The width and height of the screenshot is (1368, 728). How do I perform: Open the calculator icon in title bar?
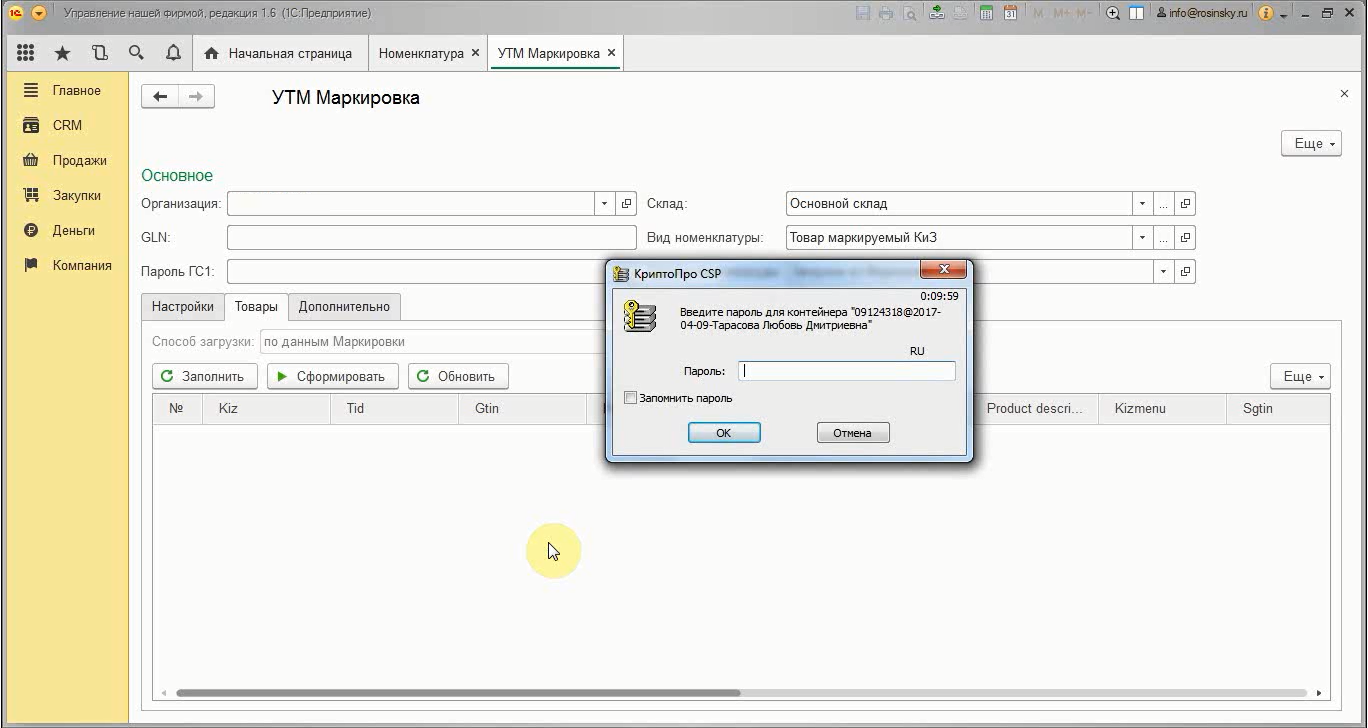pos(987,13)
